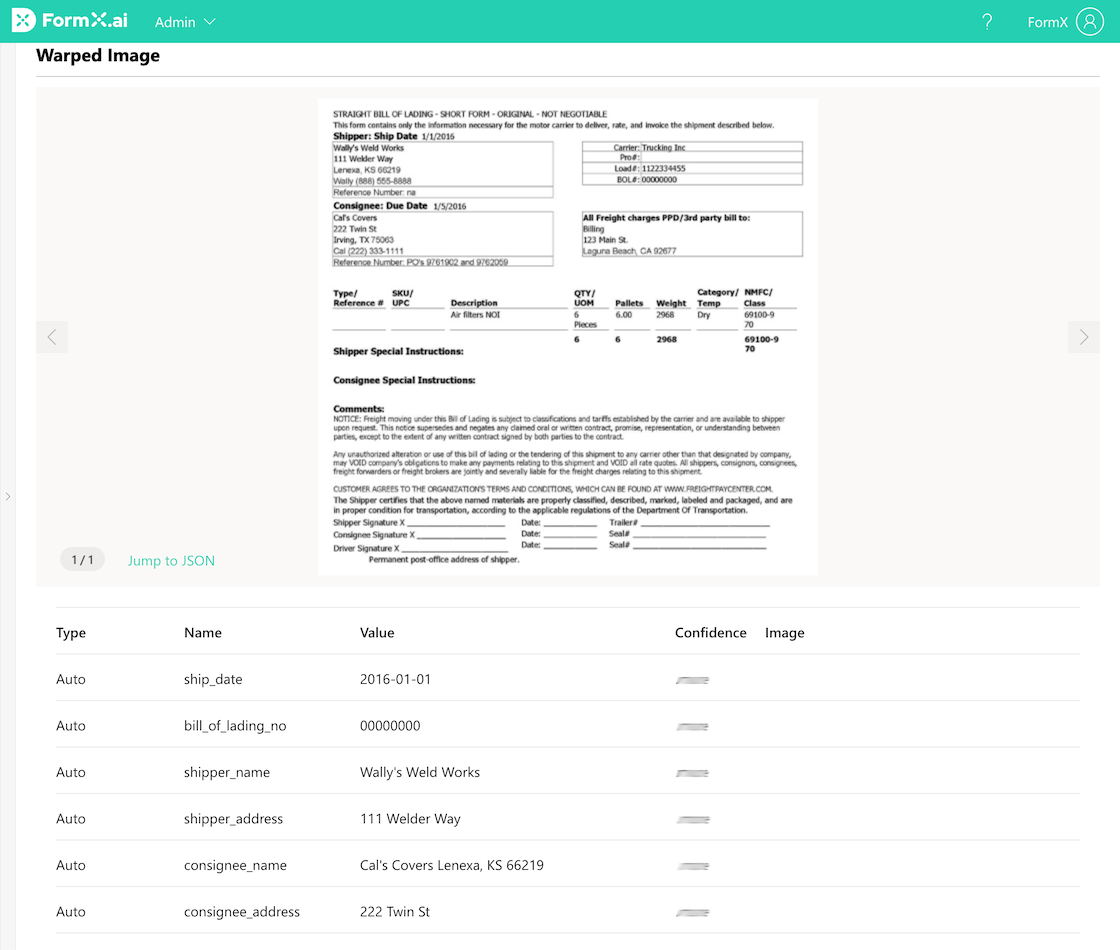Select the 222 Twin St value

pyautogui.click(x=395, y=912)
